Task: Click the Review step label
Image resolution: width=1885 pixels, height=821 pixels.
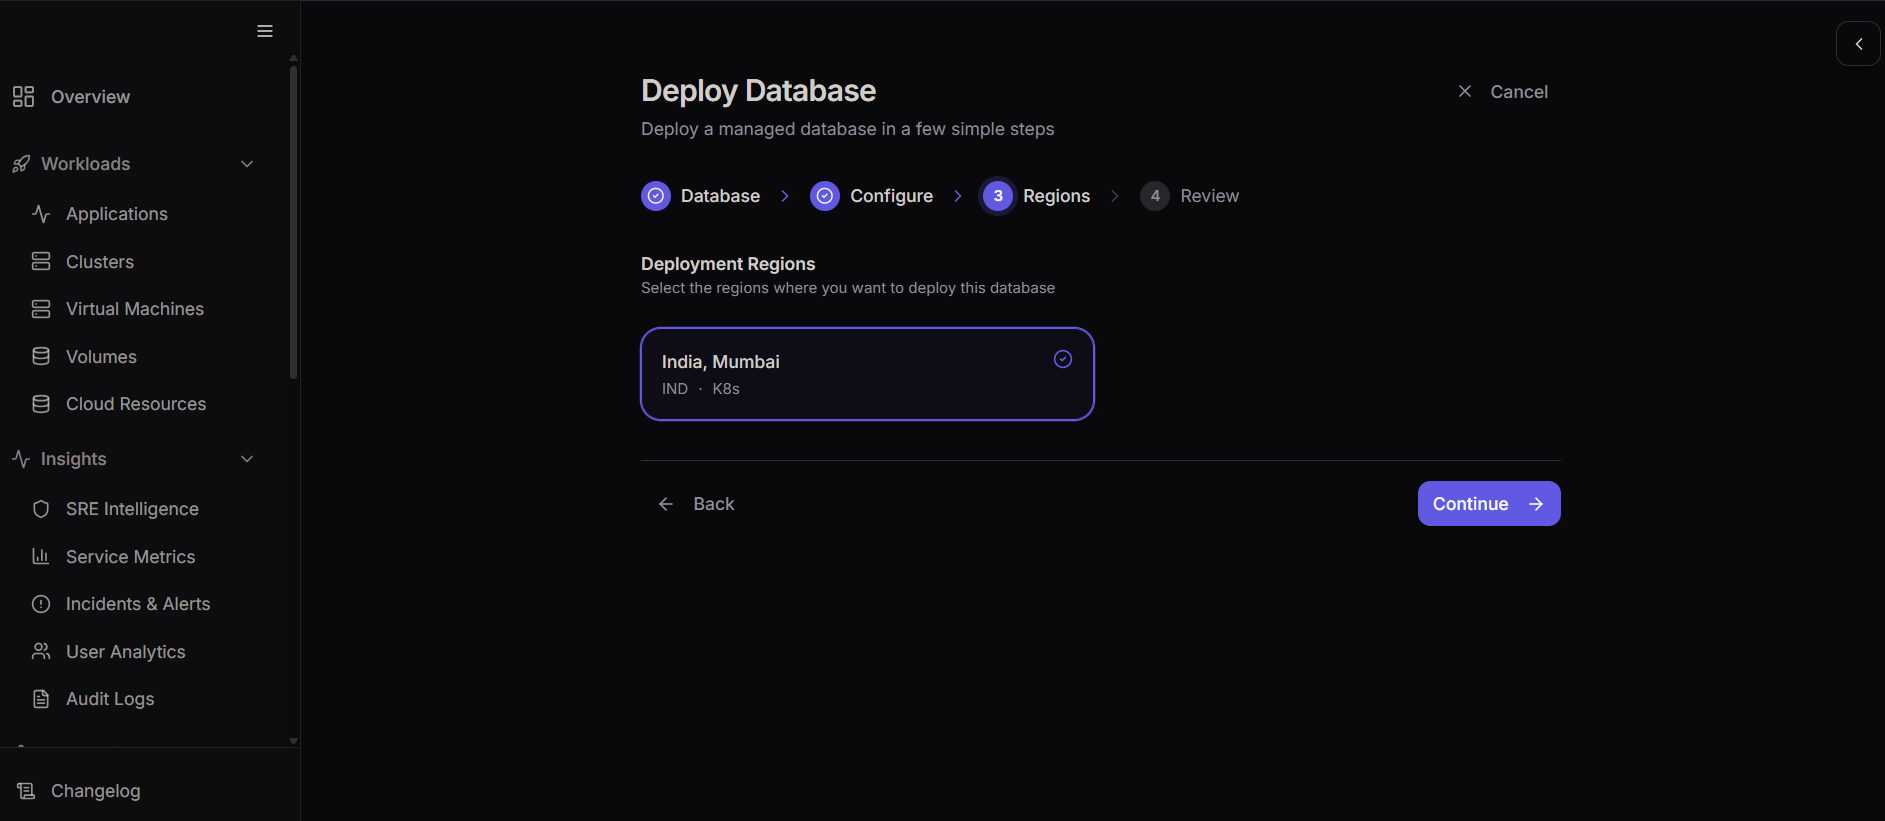Action: 1209,196
